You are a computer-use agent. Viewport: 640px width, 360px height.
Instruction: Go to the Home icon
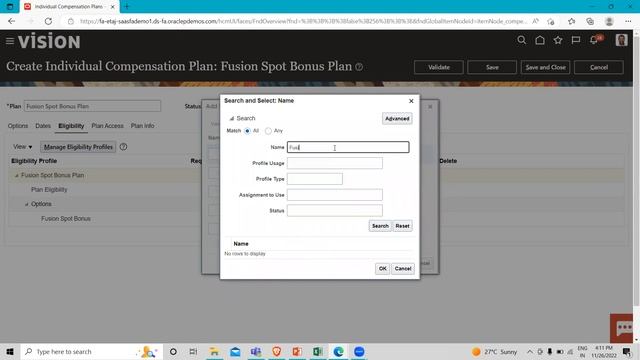pos(540,40)
